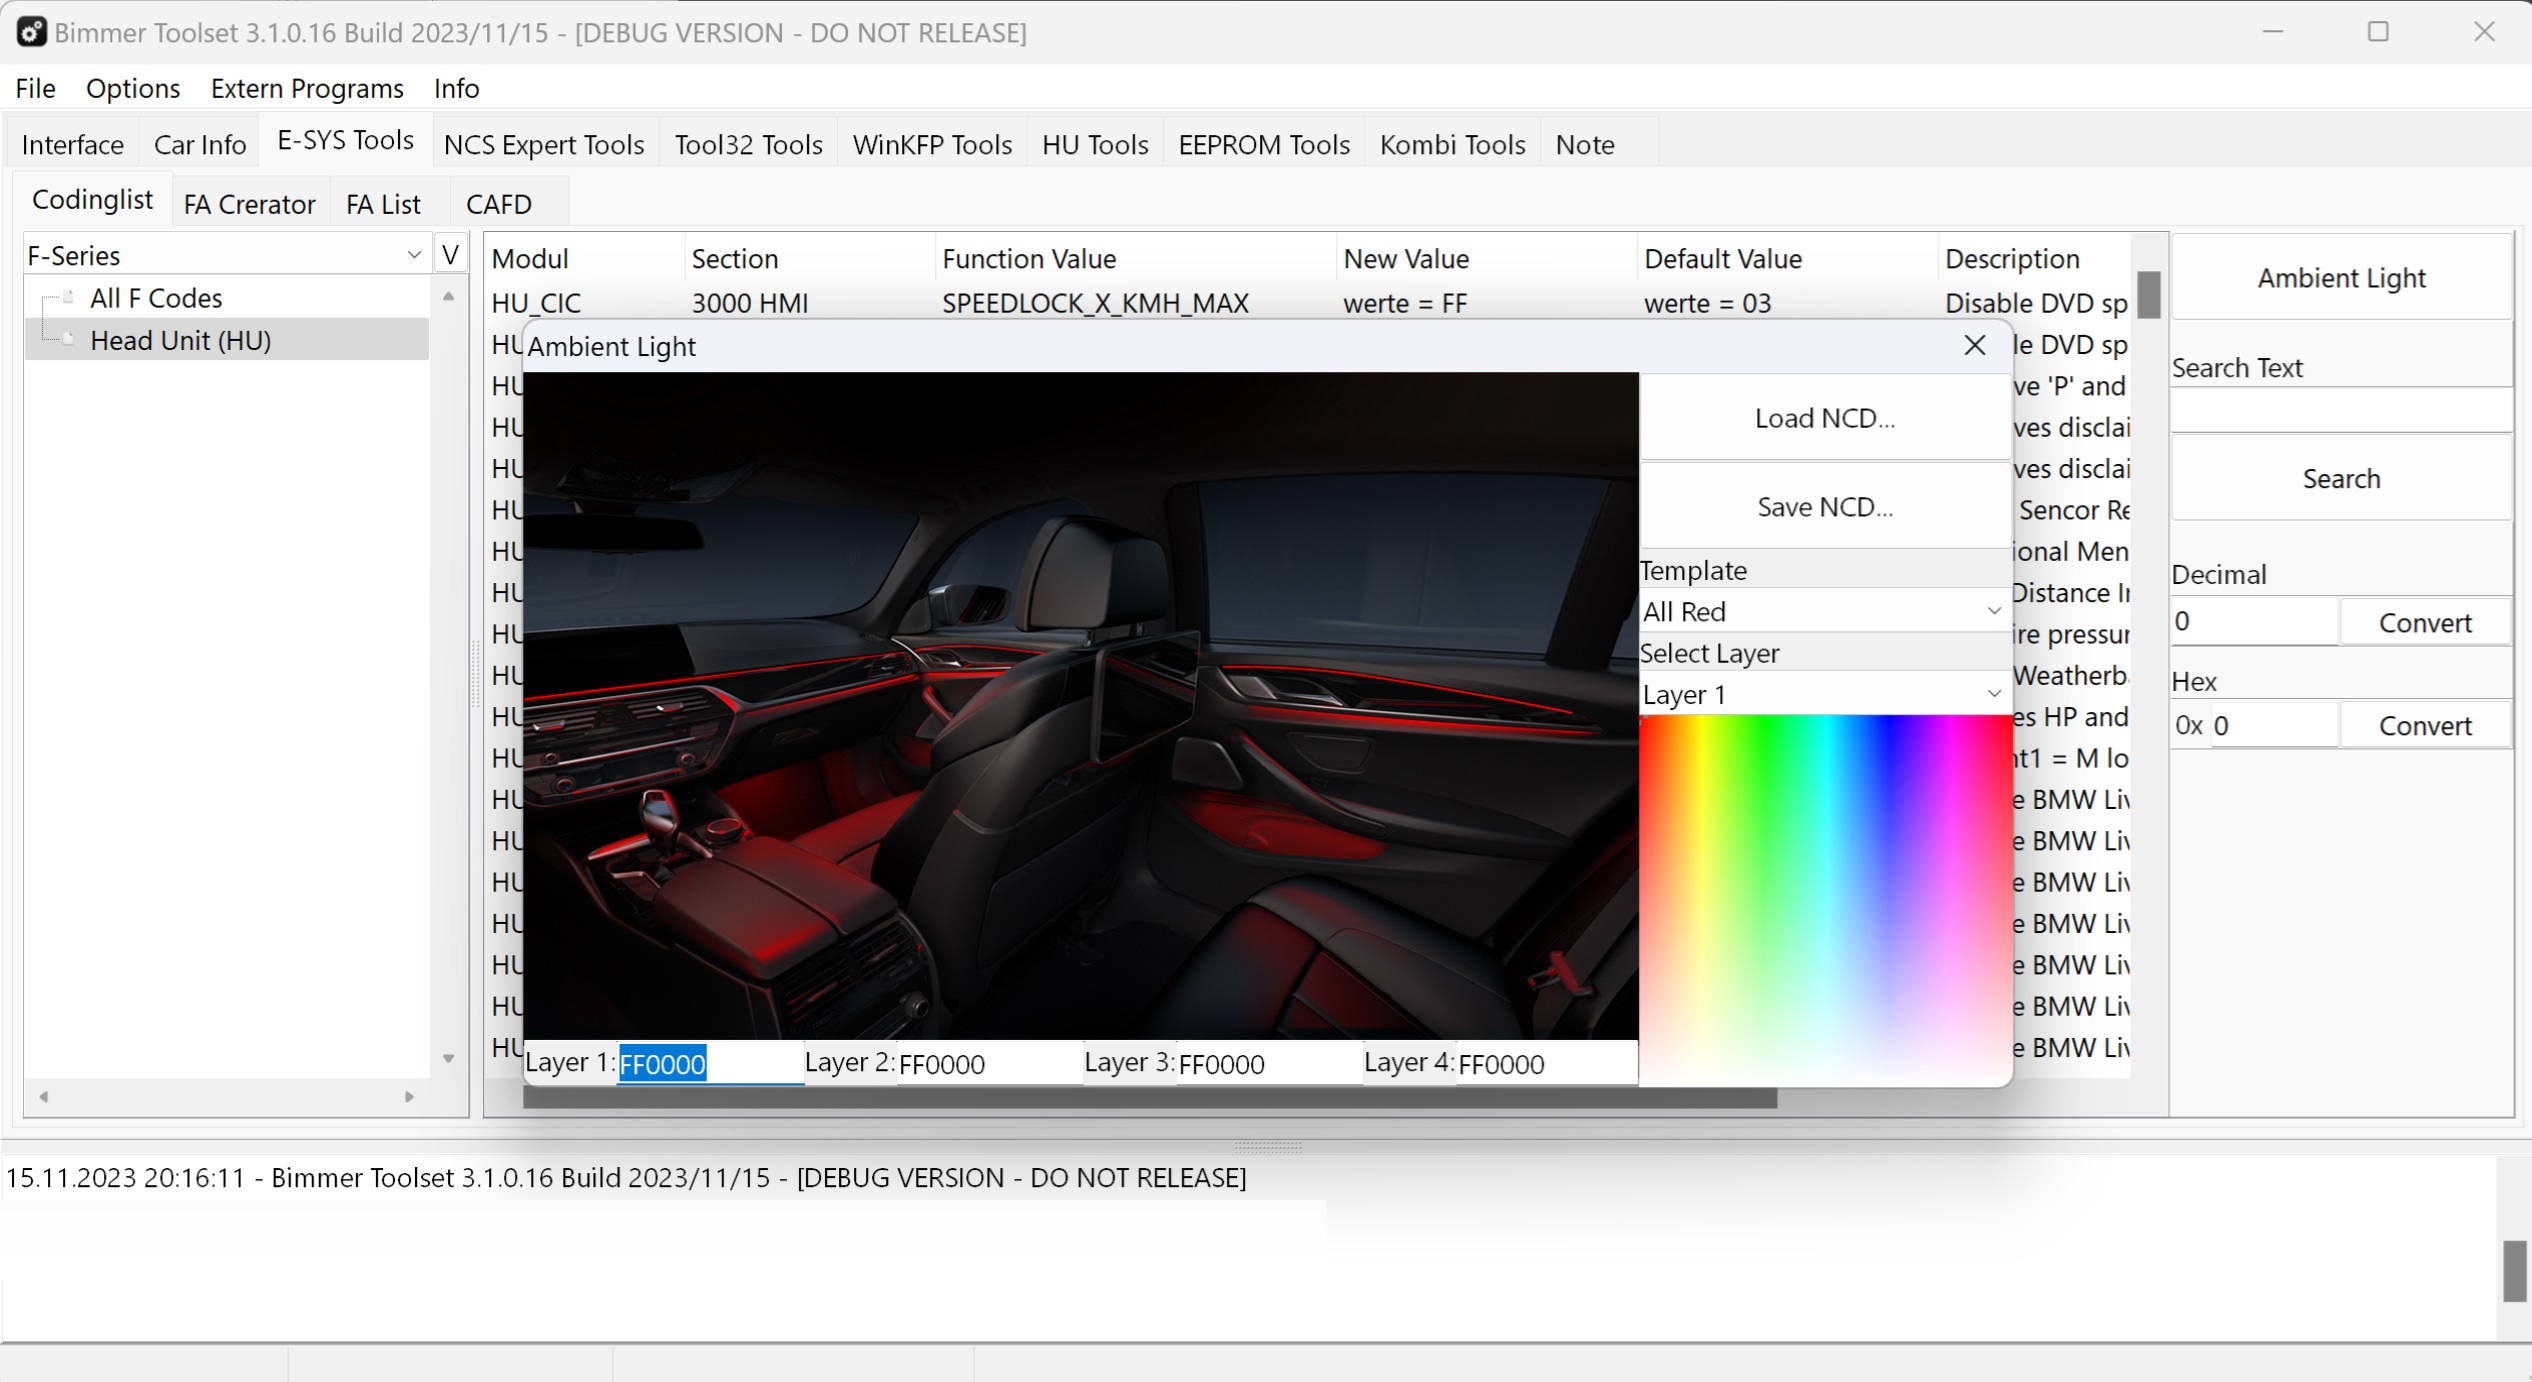This screenshot has width=2532, height=1382.
Task: Select the E-SYS Tools tab
Action: click(345, 140)
